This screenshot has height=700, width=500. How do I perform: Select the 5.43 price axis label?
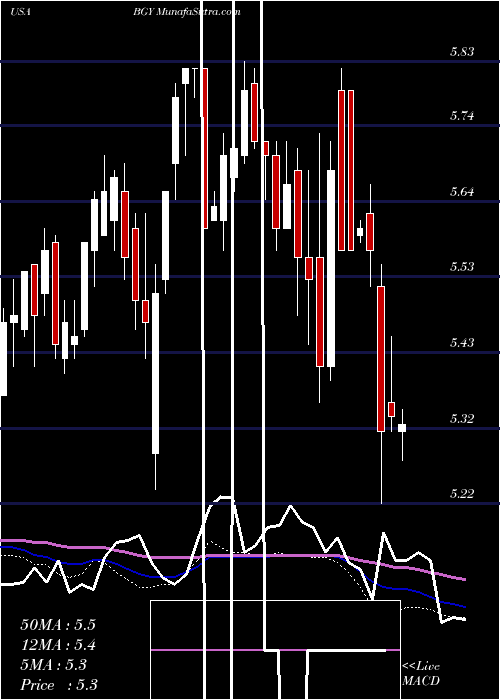[x=462, y=343]
